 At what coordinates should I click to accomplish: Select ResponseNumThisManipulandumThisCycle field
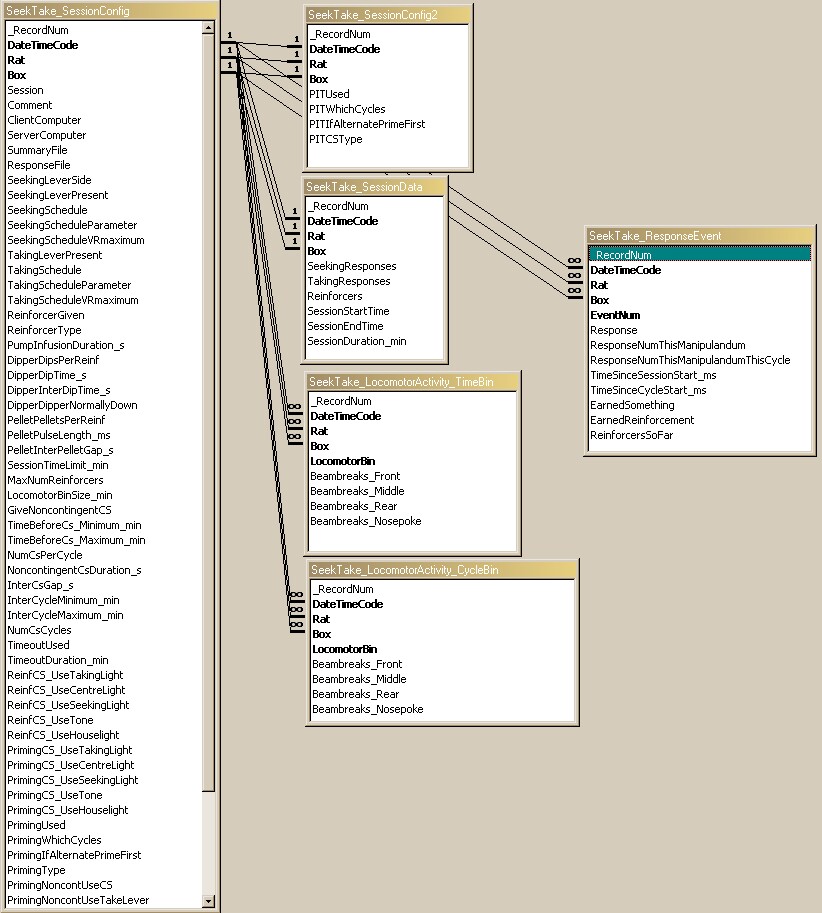coord(690,360)
